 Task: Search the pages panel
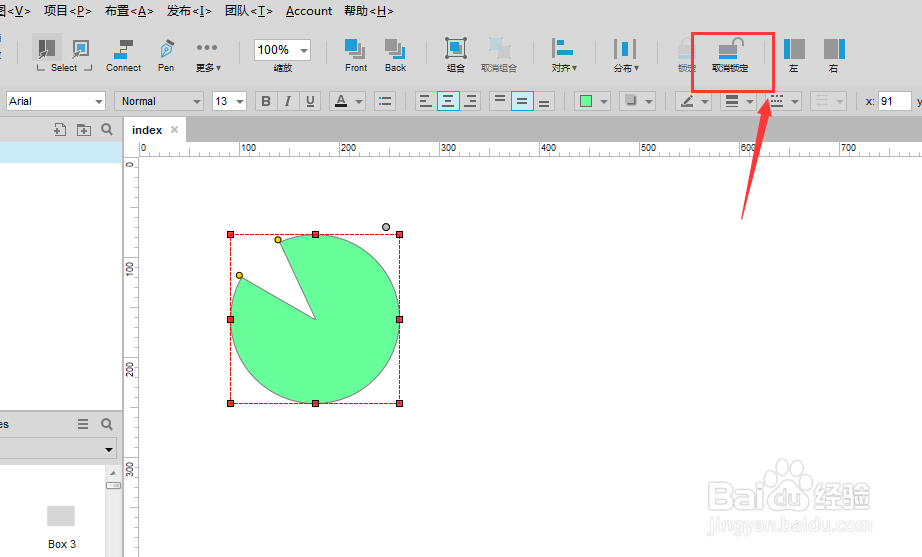click(106, 129)
